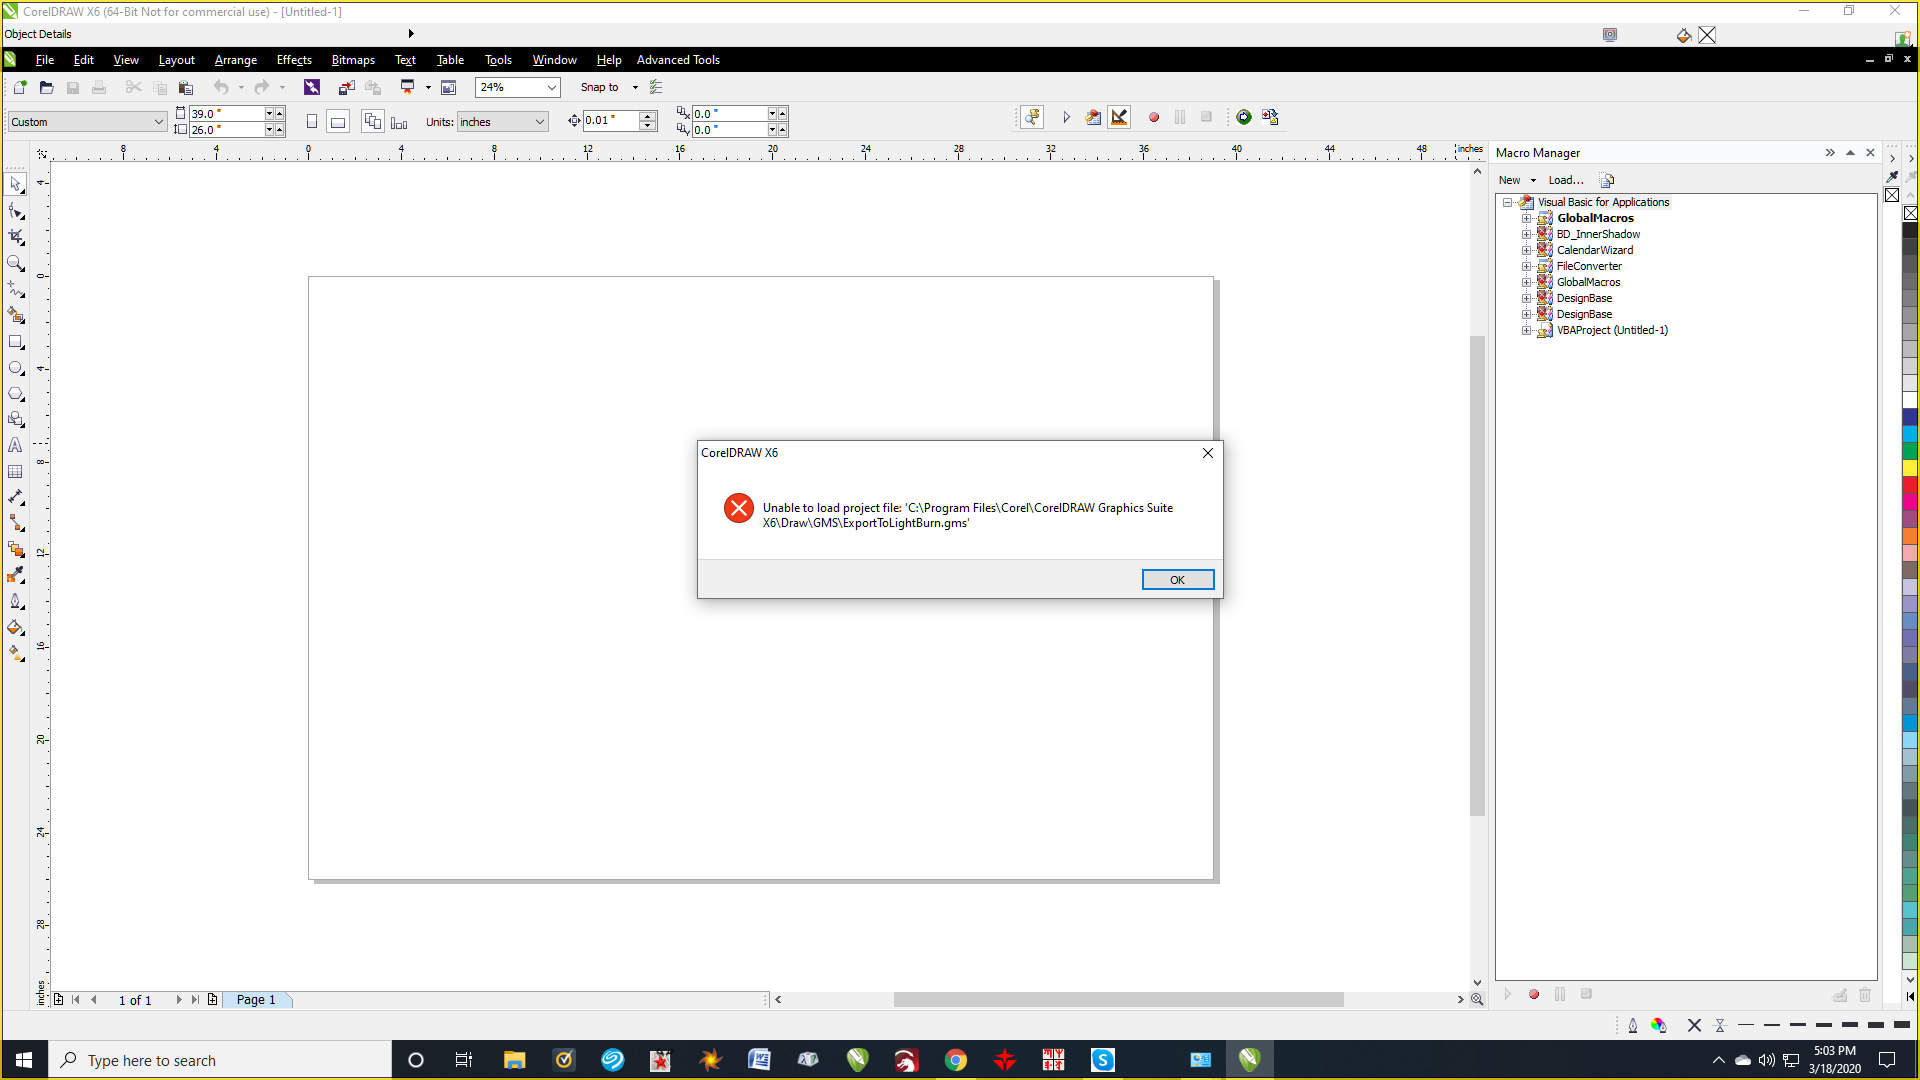Open the Advanced Tools menu

[x=678, y=60]
